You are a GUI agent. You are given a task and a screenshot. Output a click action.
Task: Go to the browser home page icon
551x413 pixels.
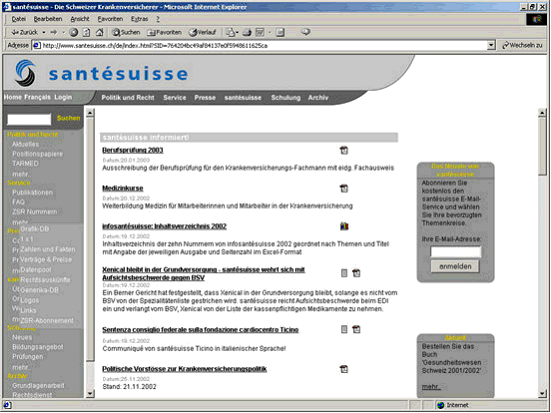99,32
